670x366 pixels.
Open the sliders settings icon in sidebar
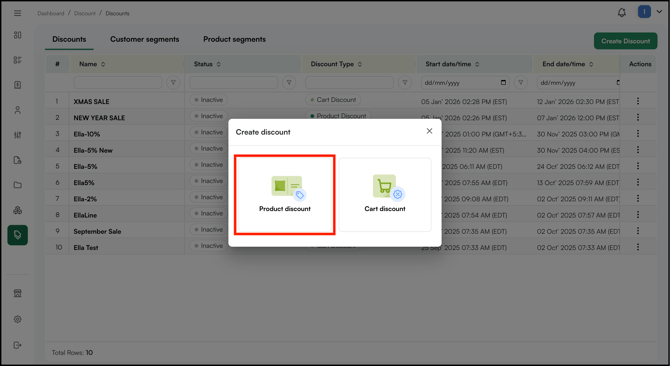pyautogui.click(x=18, y=135)
